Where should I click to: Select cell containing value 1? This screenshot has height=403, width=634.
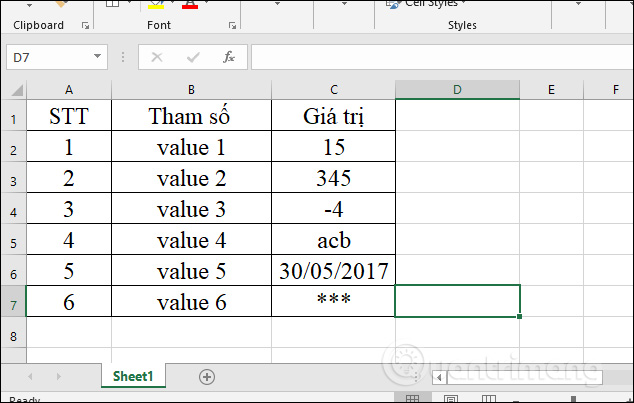coord(191,147)
